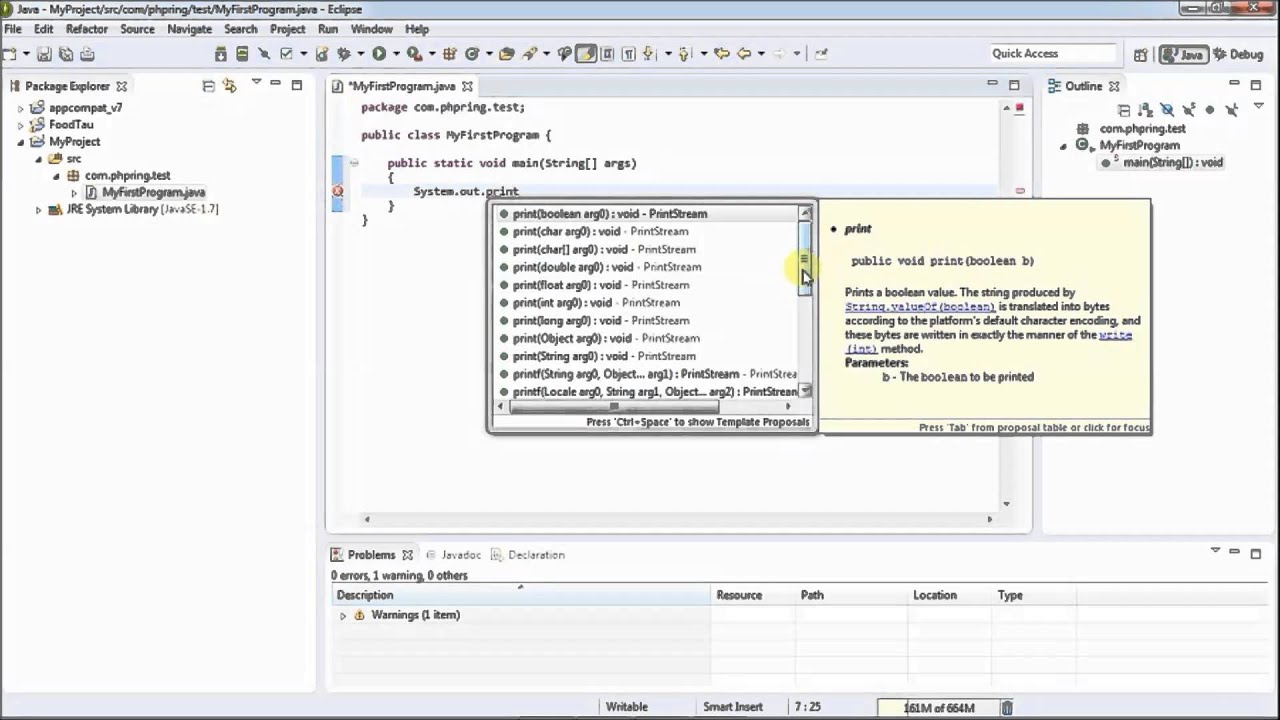Viewport: 1280px width, 720px height.
Task: Select main(String[]) : void in Outline
Action: pyautogui.click(x=1172, y=162)
